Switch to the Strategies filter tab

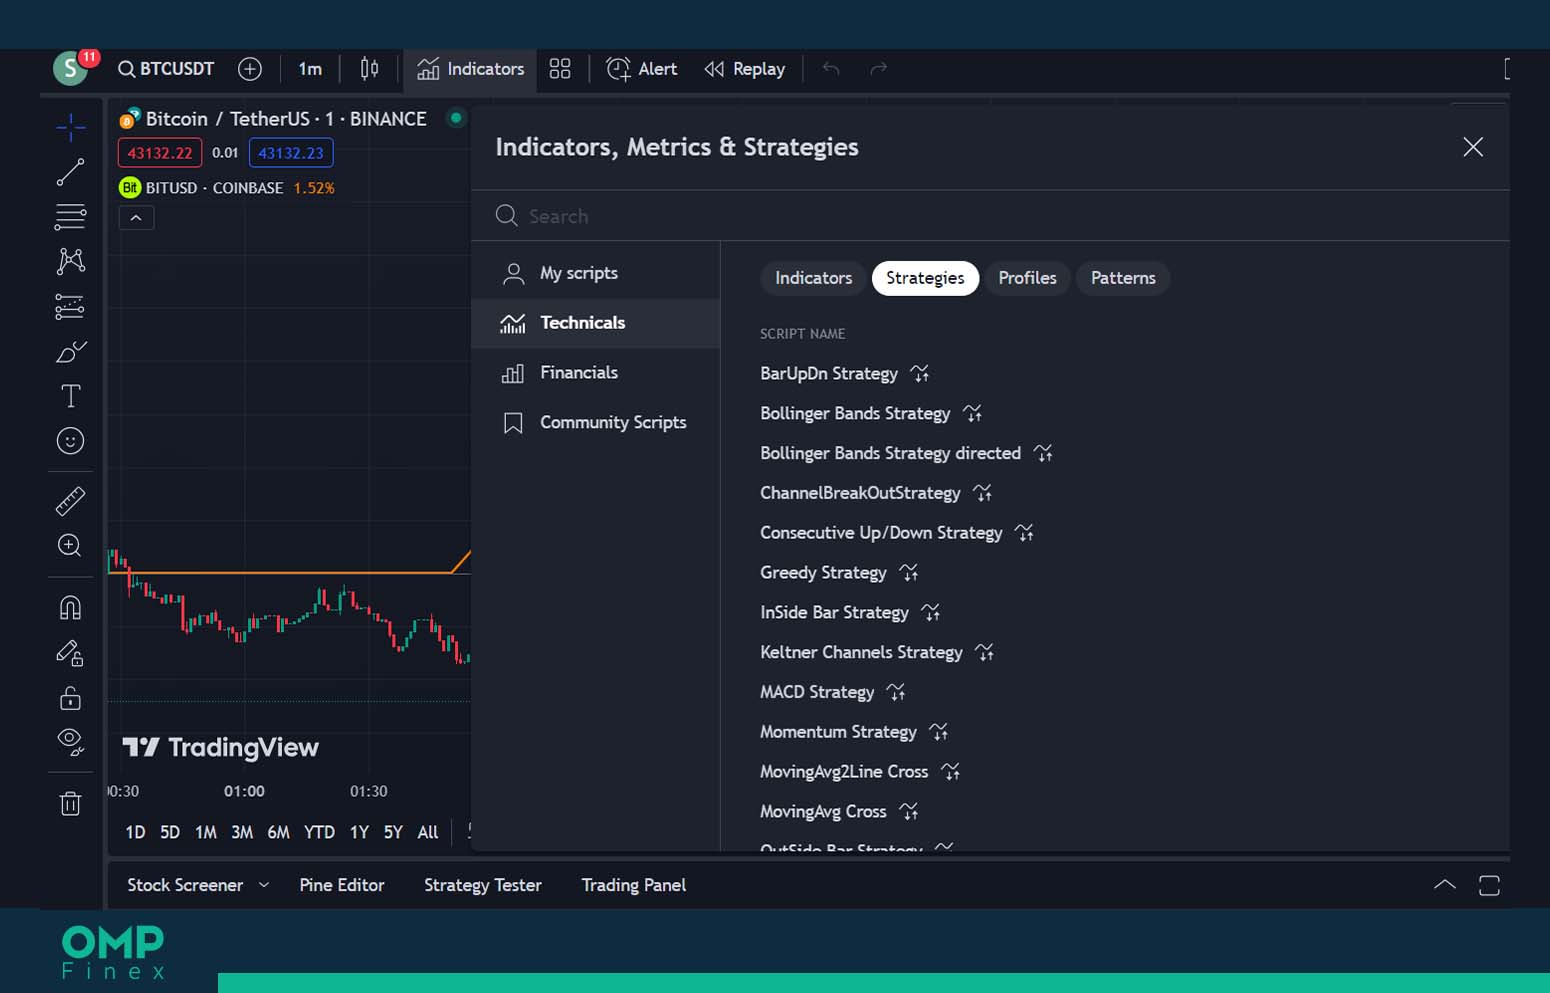(925, 278)
